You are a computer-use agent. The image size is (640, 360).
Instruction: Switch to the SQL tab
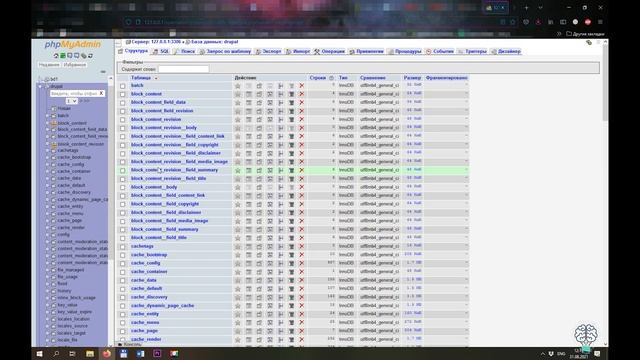pos(161,51)
